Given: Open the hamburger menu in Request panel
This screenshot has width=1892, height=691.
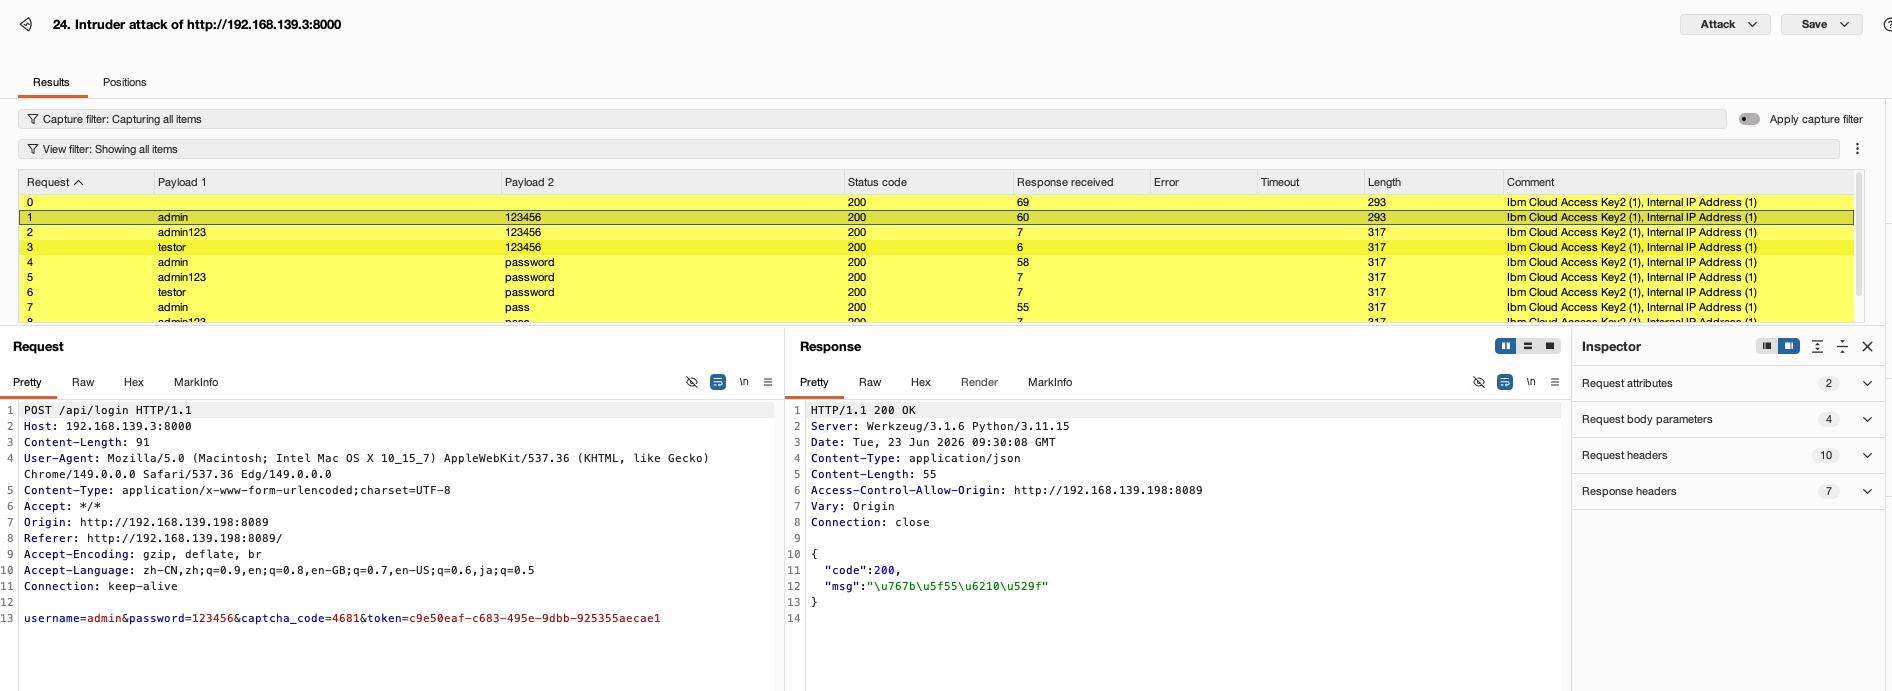Looking at the screenshot, I should (768, 382).
